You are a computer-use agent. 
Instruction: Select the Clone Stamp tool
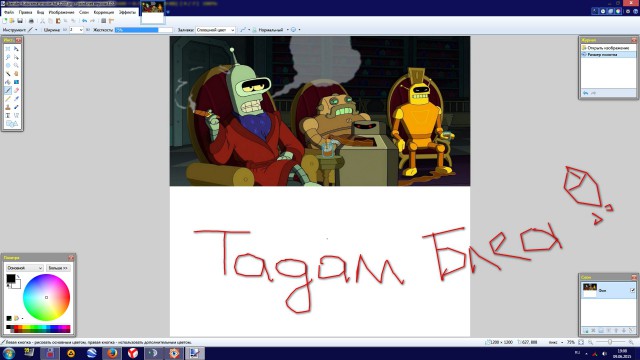tap(8, 107)
